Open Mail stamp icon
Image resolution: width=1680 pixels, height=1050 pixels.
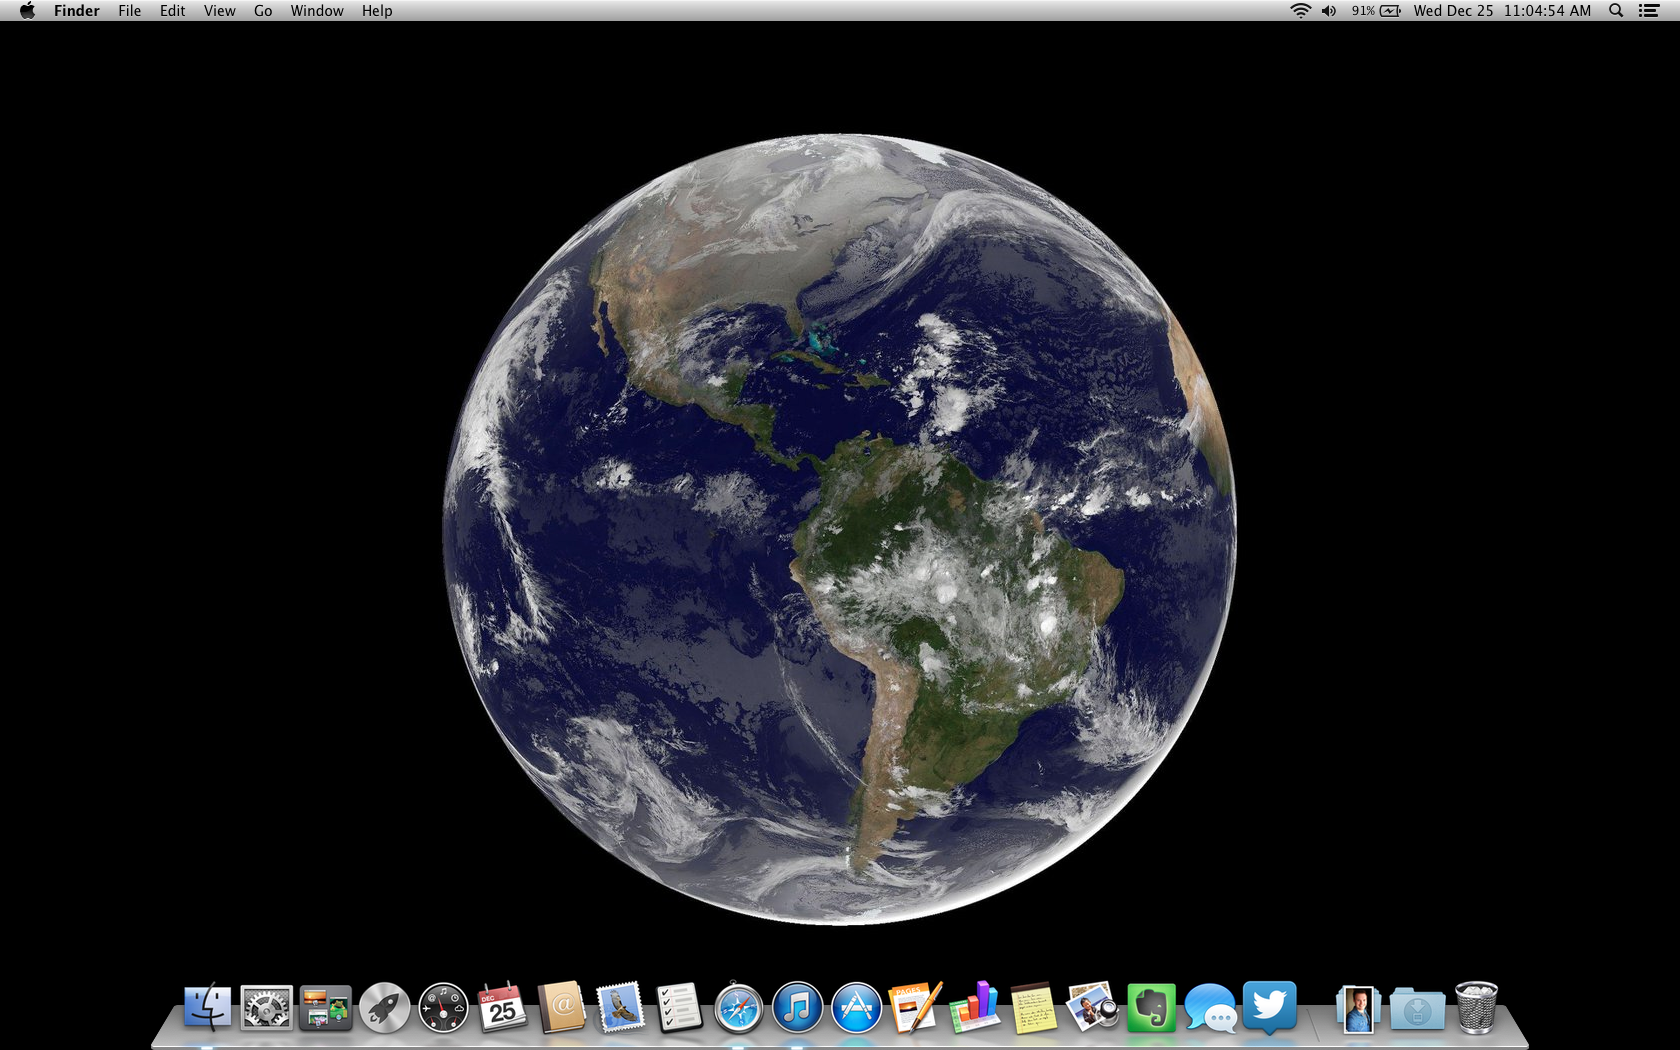(x=620, y=1007)
